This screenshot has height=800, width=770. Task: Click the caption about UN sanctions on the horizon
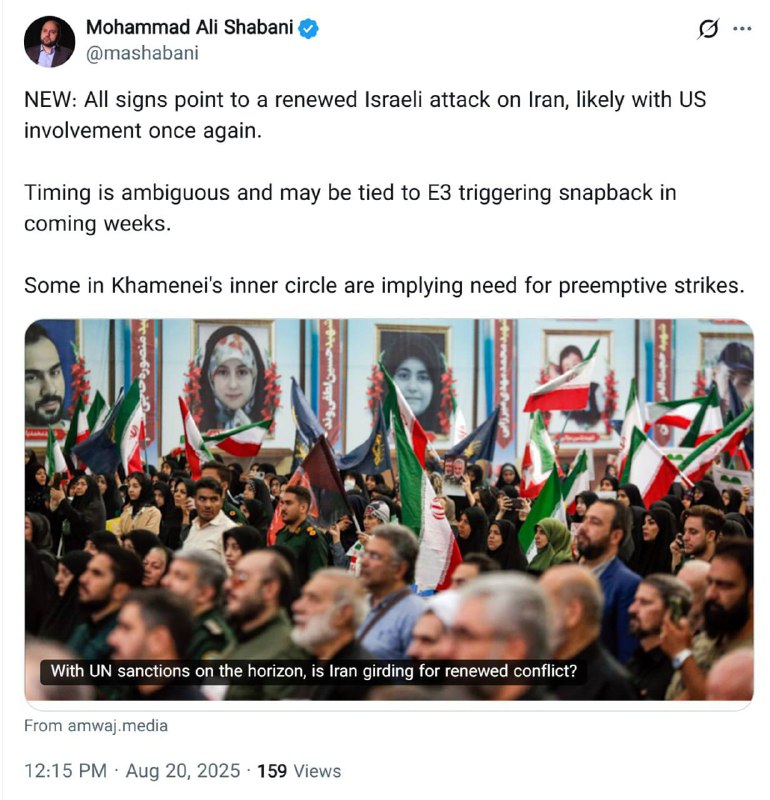pos(313,671)
